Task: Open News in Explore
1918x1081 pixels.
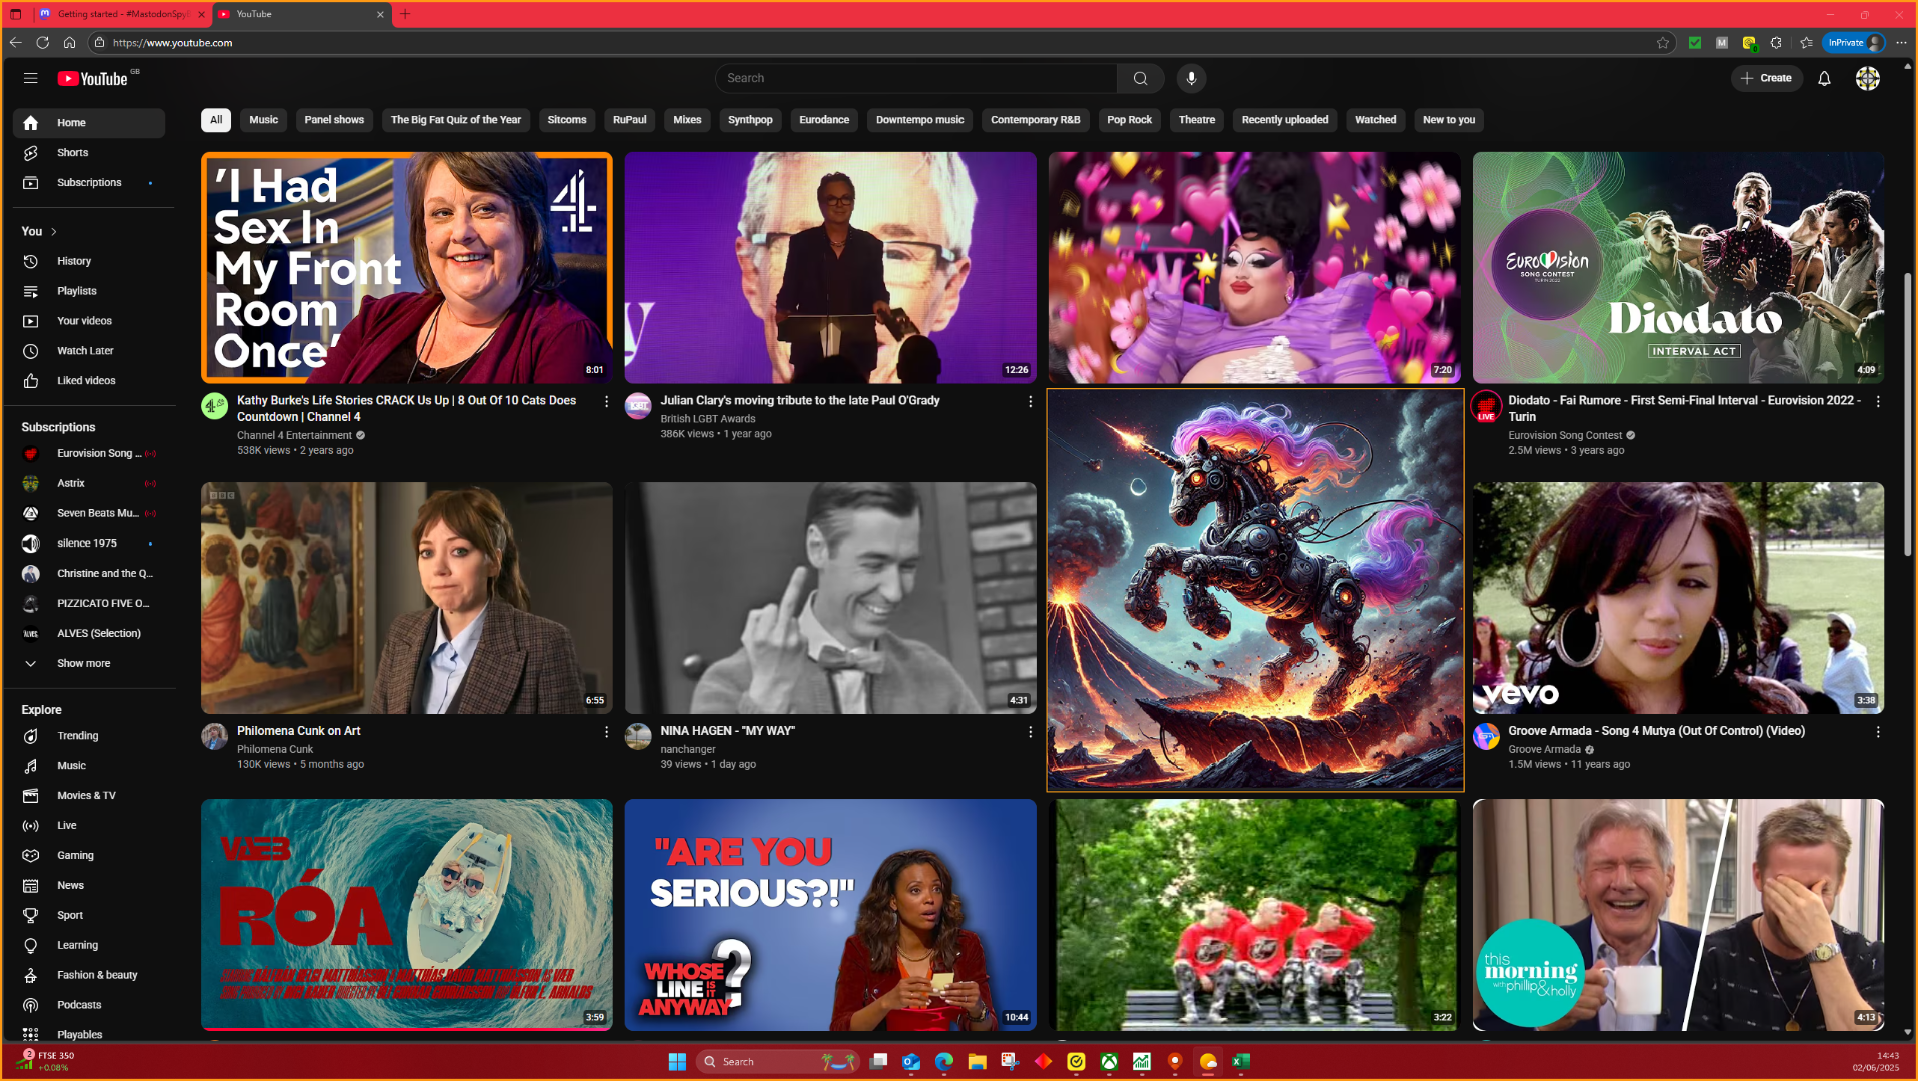Action: point(89,886)
